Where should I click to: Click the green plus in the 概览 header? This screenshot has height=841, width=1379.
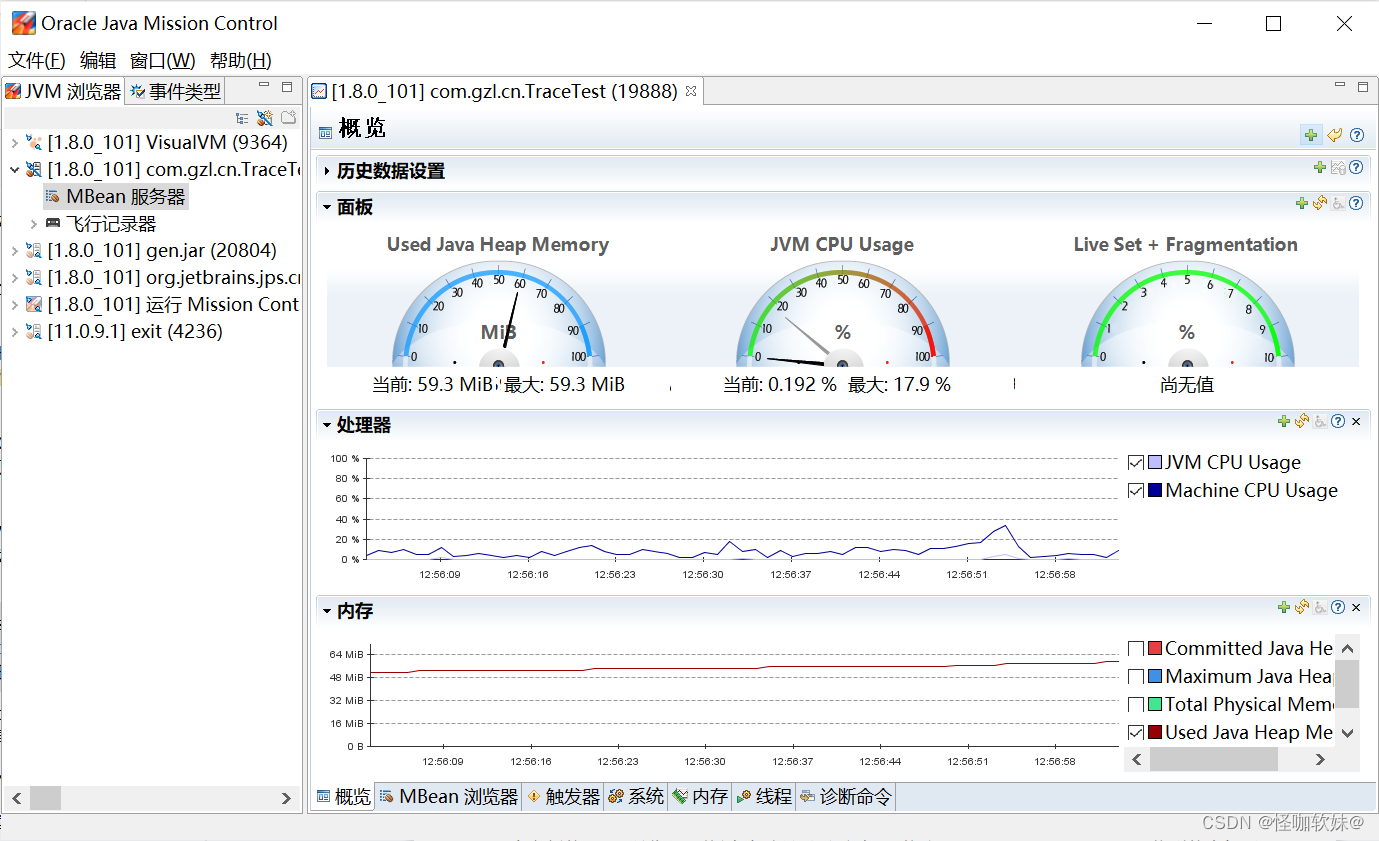click(x=1311, y=135)
